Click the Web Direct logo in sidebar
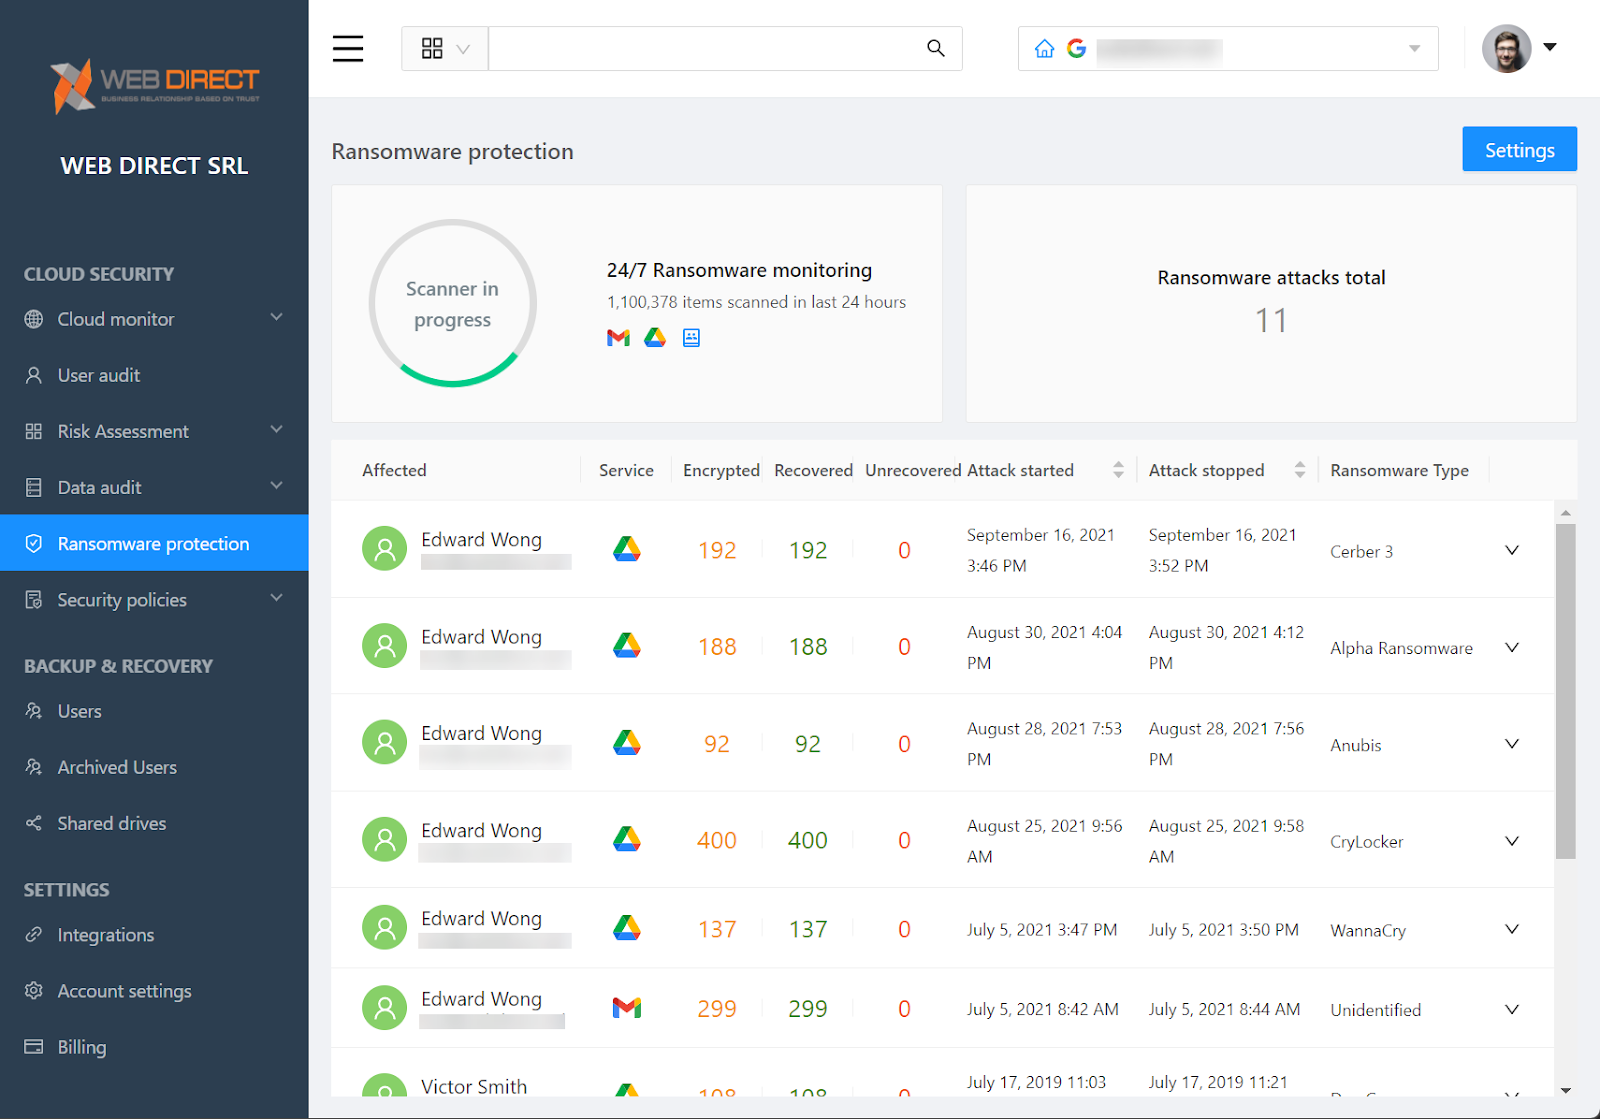Image resolution: width=1600 pixels, height=1119 pixels. pos(155,86)
